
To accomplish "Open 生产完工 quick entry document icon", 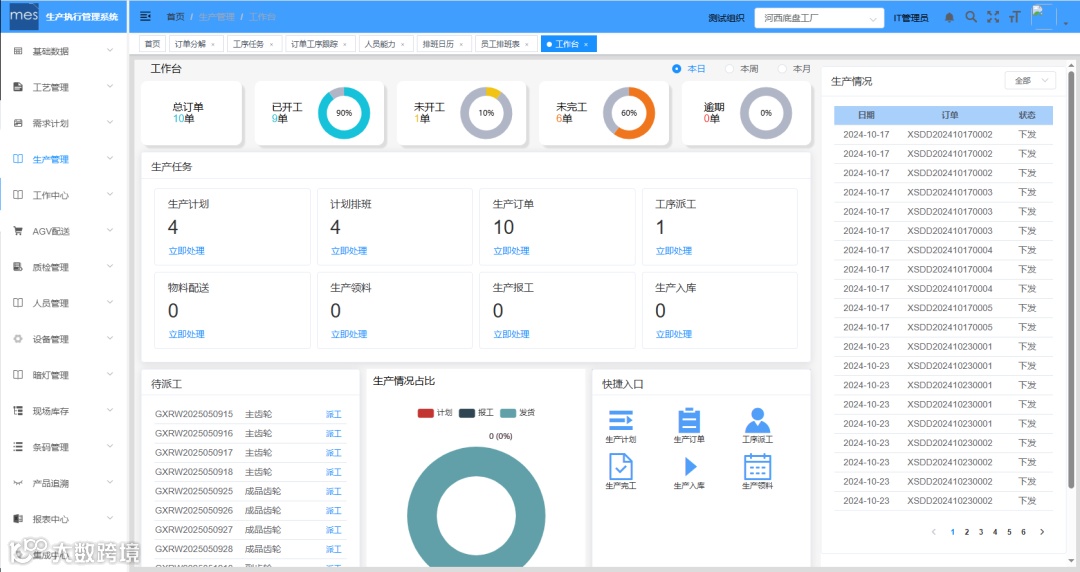I will (621, 467).
